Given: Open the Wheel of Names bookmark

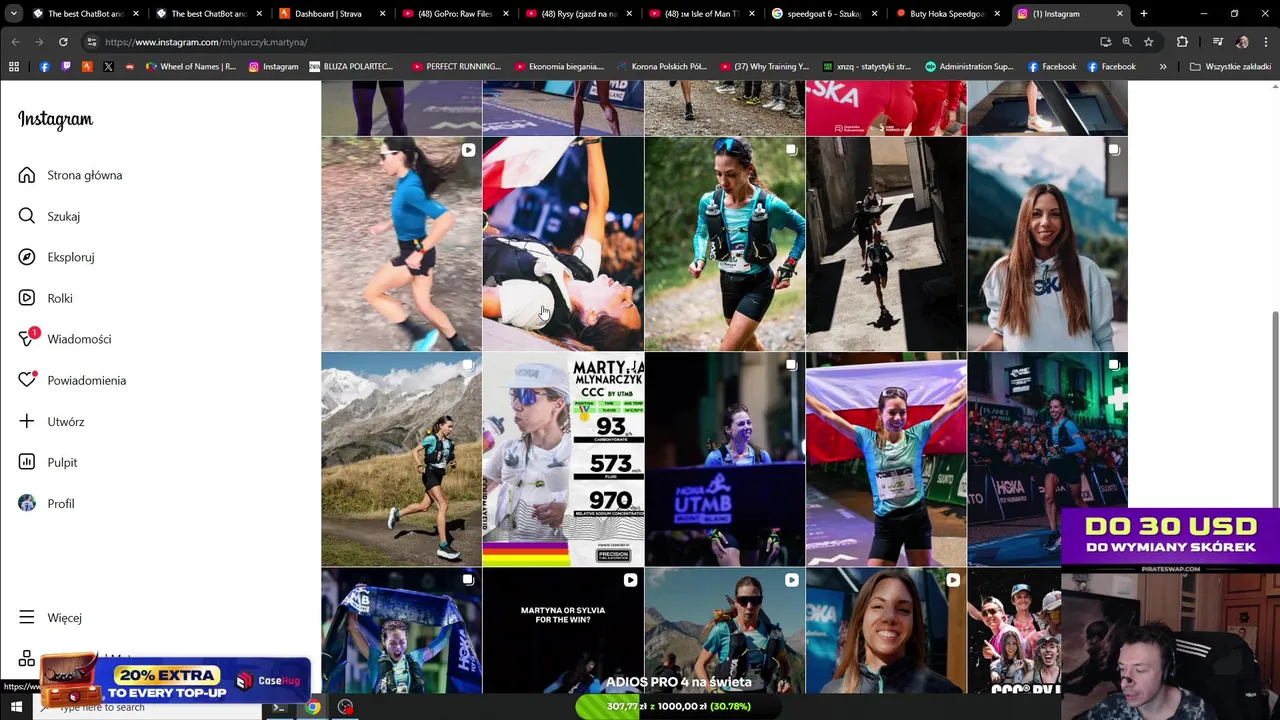Looking at the screenshot, I should pos(190,67).
